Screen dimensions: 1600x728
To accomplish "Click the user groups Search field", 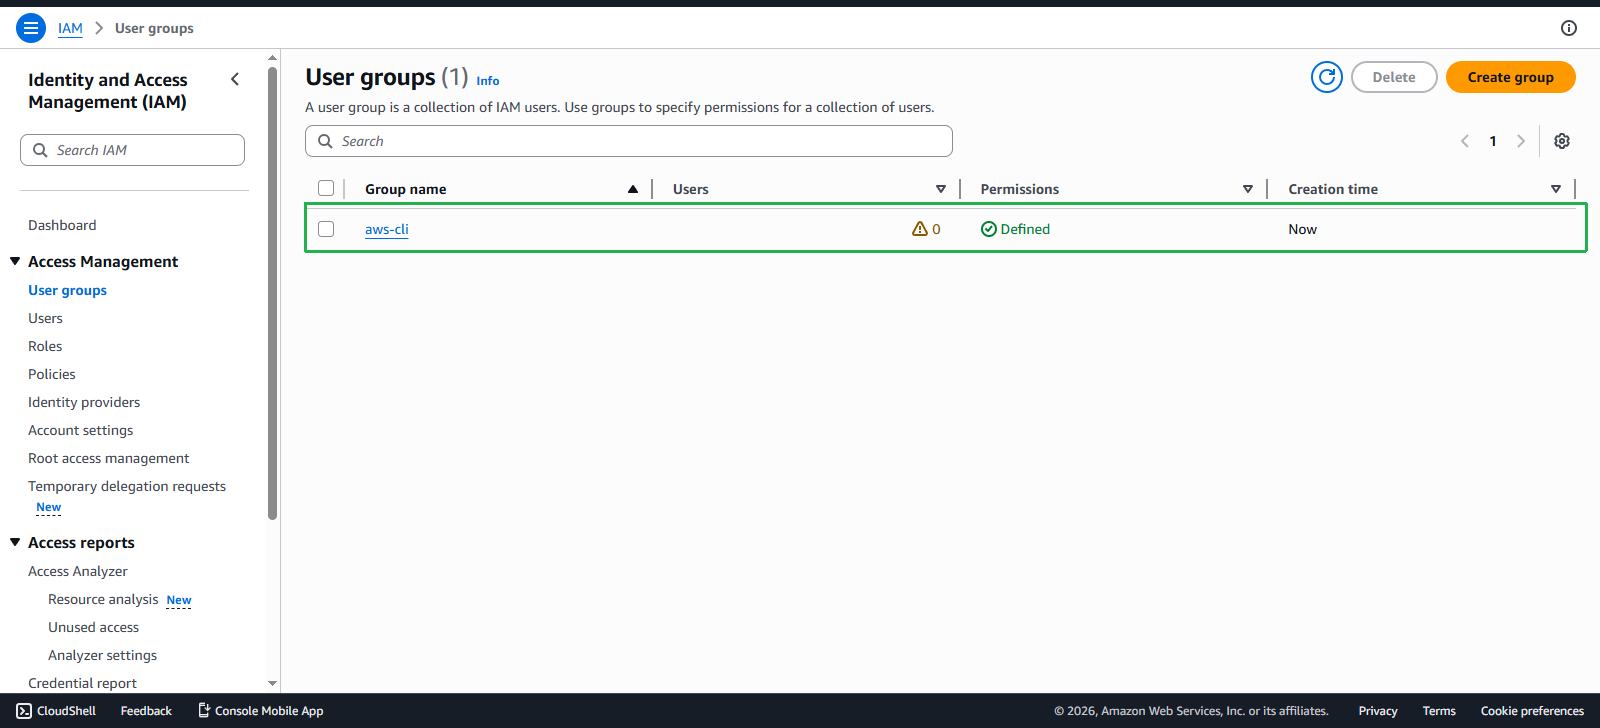I will coord(629,141).
